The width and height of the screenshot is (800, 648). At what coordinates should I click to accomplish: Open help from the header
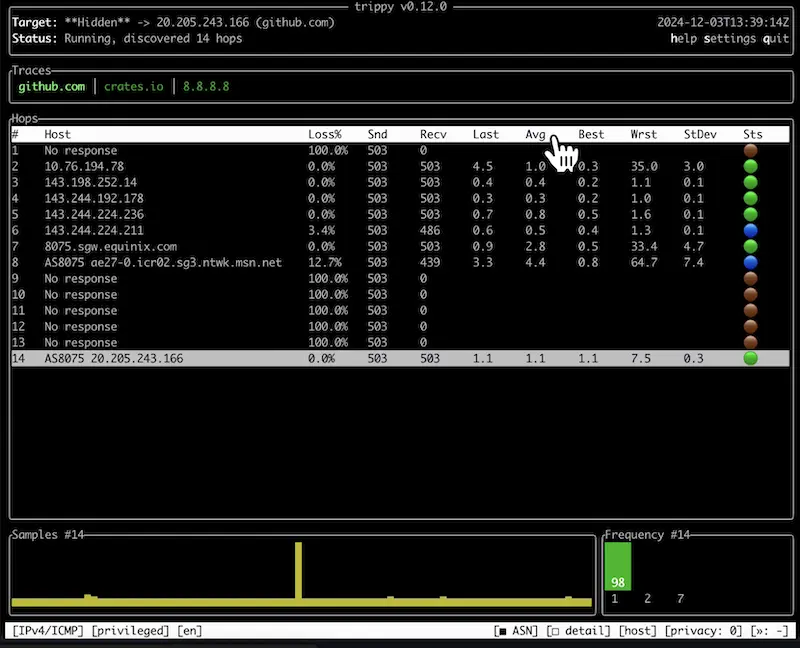coord(684,38)
